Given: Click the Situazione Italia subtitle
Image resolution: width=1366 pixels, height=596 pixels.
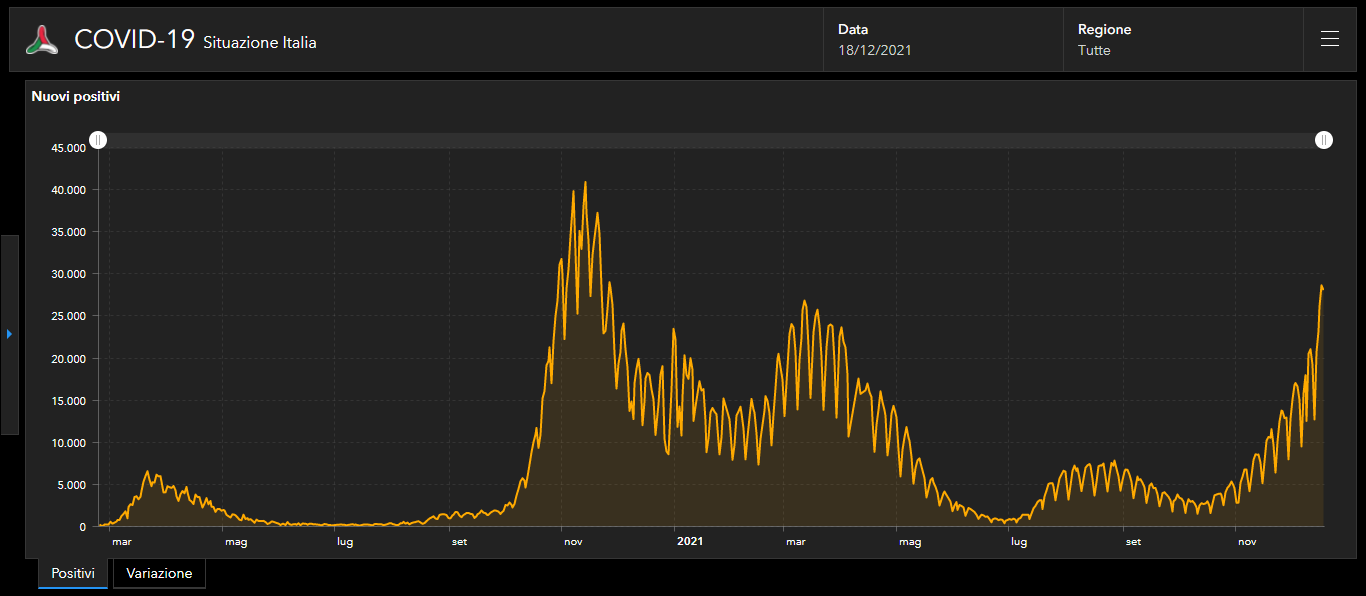Looking at the screenshot, I should click(x=260, y=43).
